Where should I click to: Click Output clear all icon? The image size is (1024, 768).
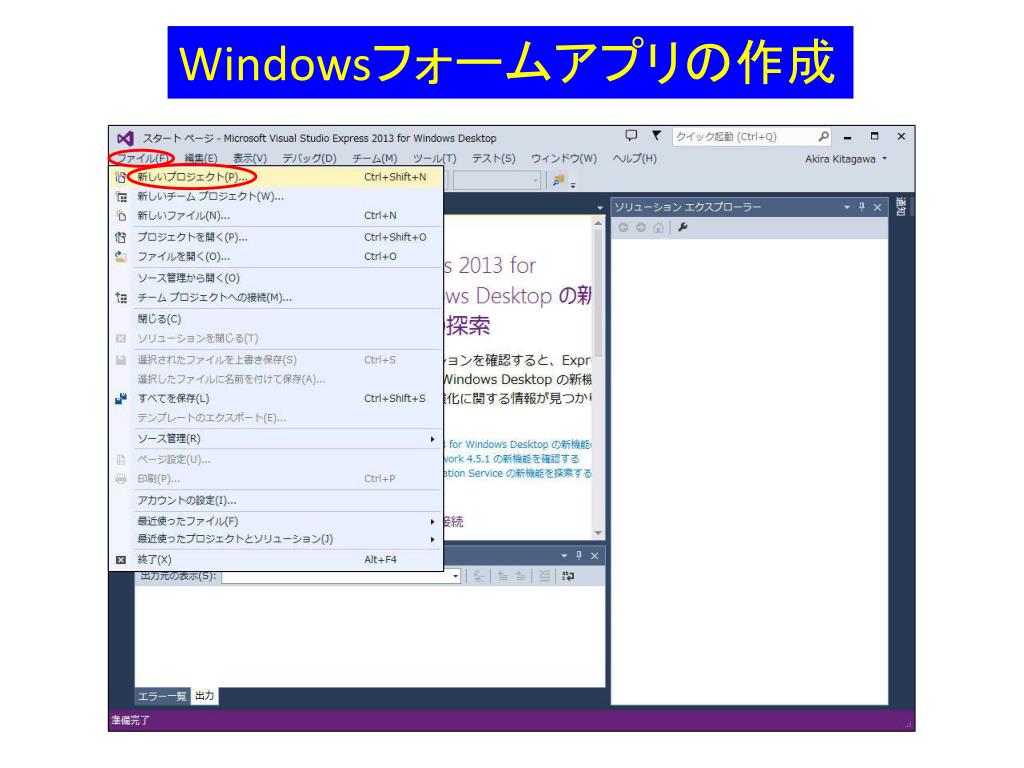(544, 577)
